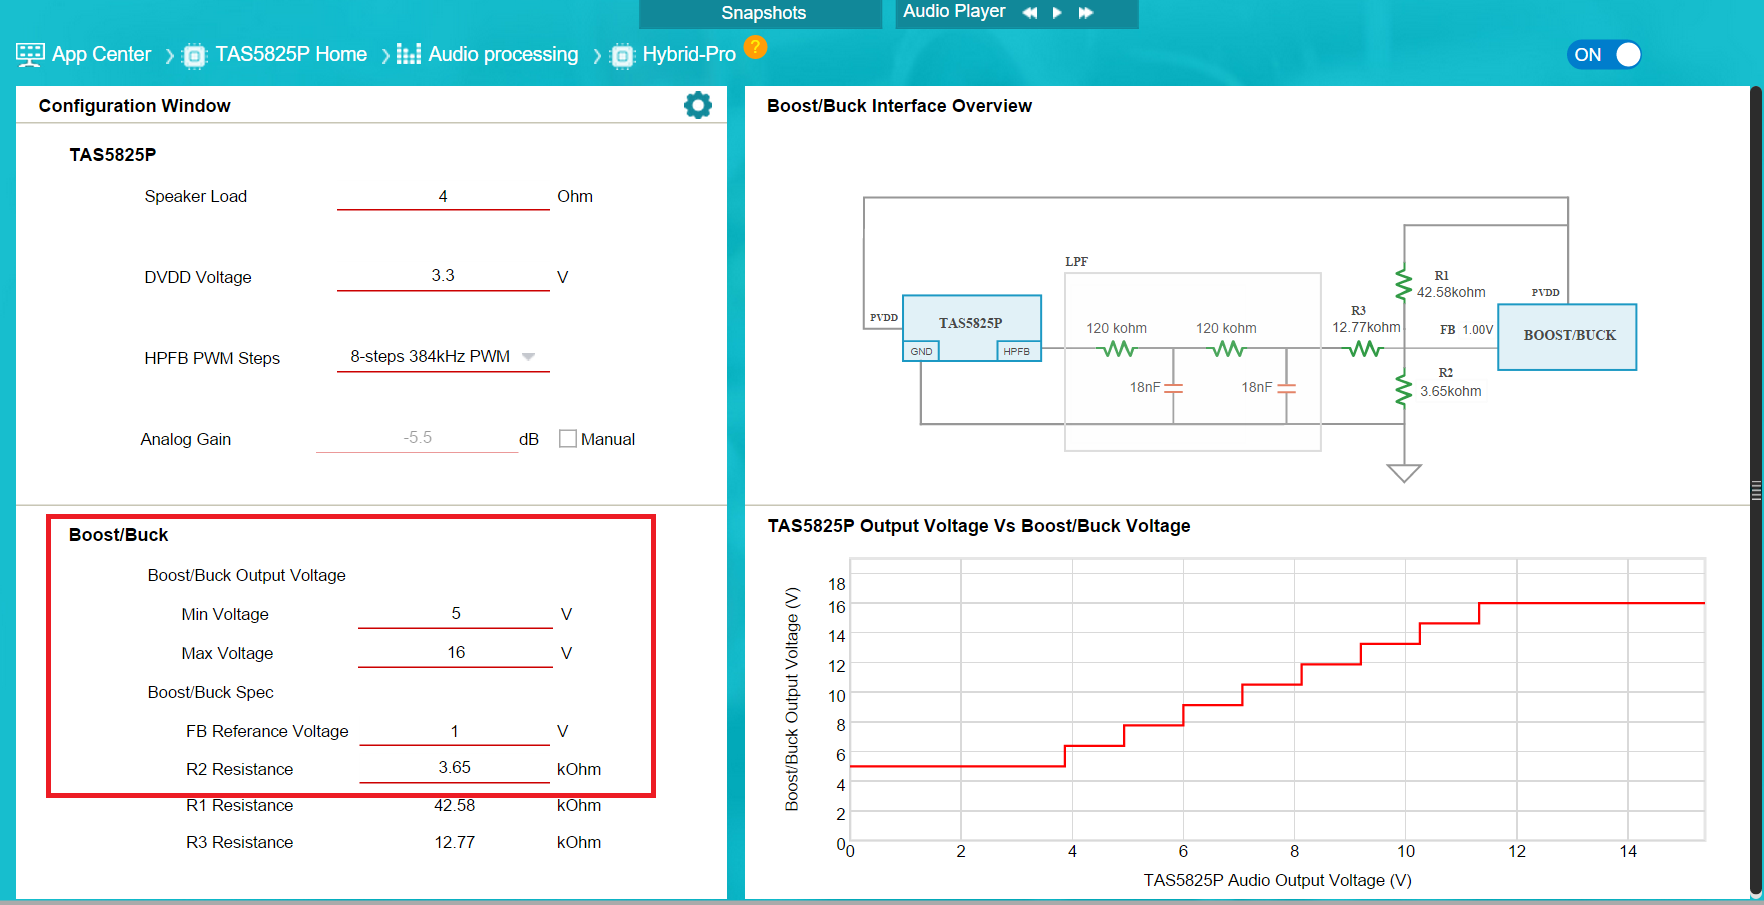
Task: Fast-forward in the Audio Player
Action: pos(1086,13)
